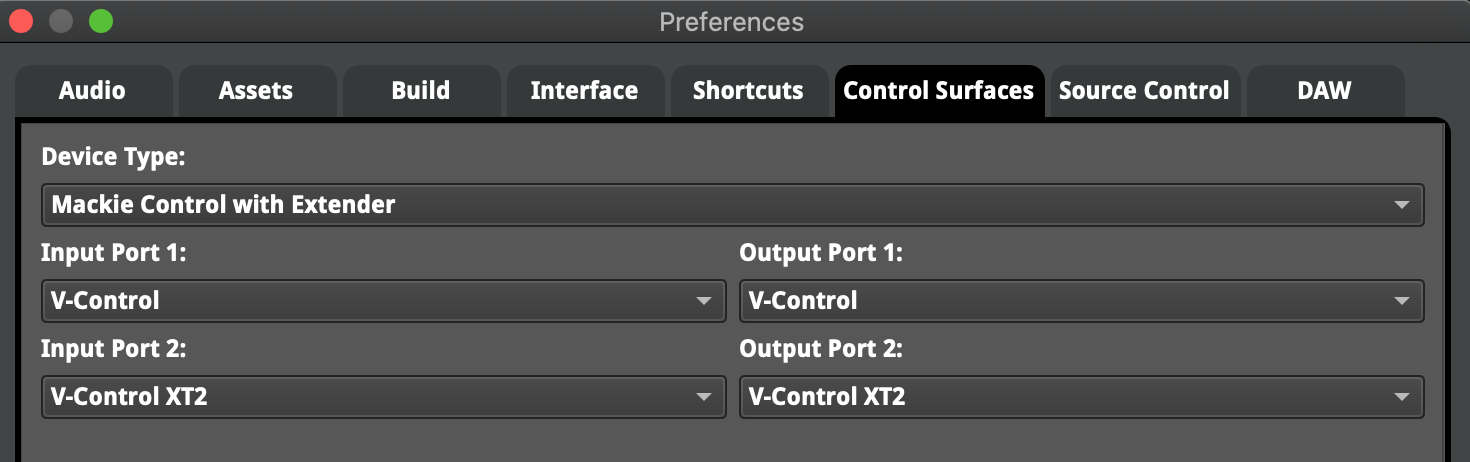Open the DAW preferences tab
The height and width of the screenshot is (462, 1470).
tap(1324, 91)
